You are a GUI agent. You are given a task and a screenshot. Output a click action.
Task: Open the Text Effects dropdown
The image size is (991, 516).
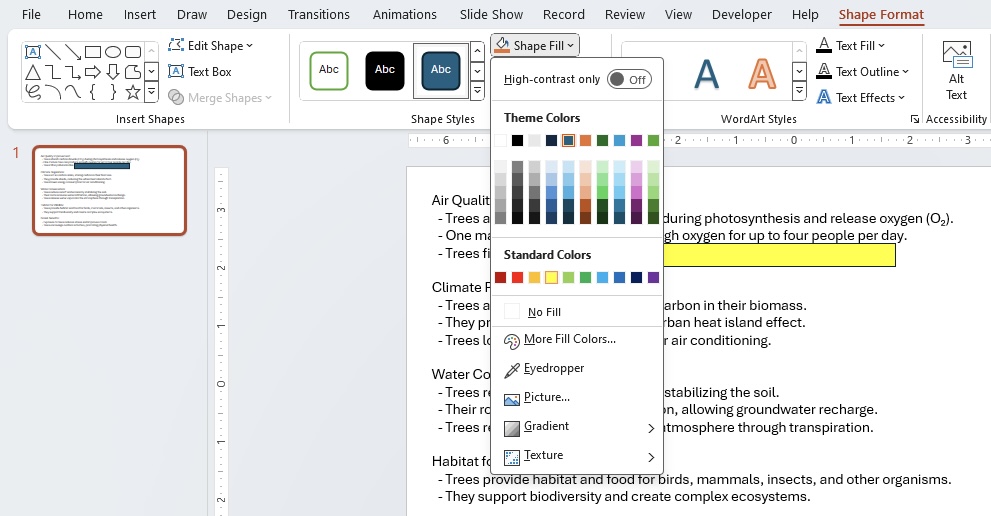tap(861, 98)
